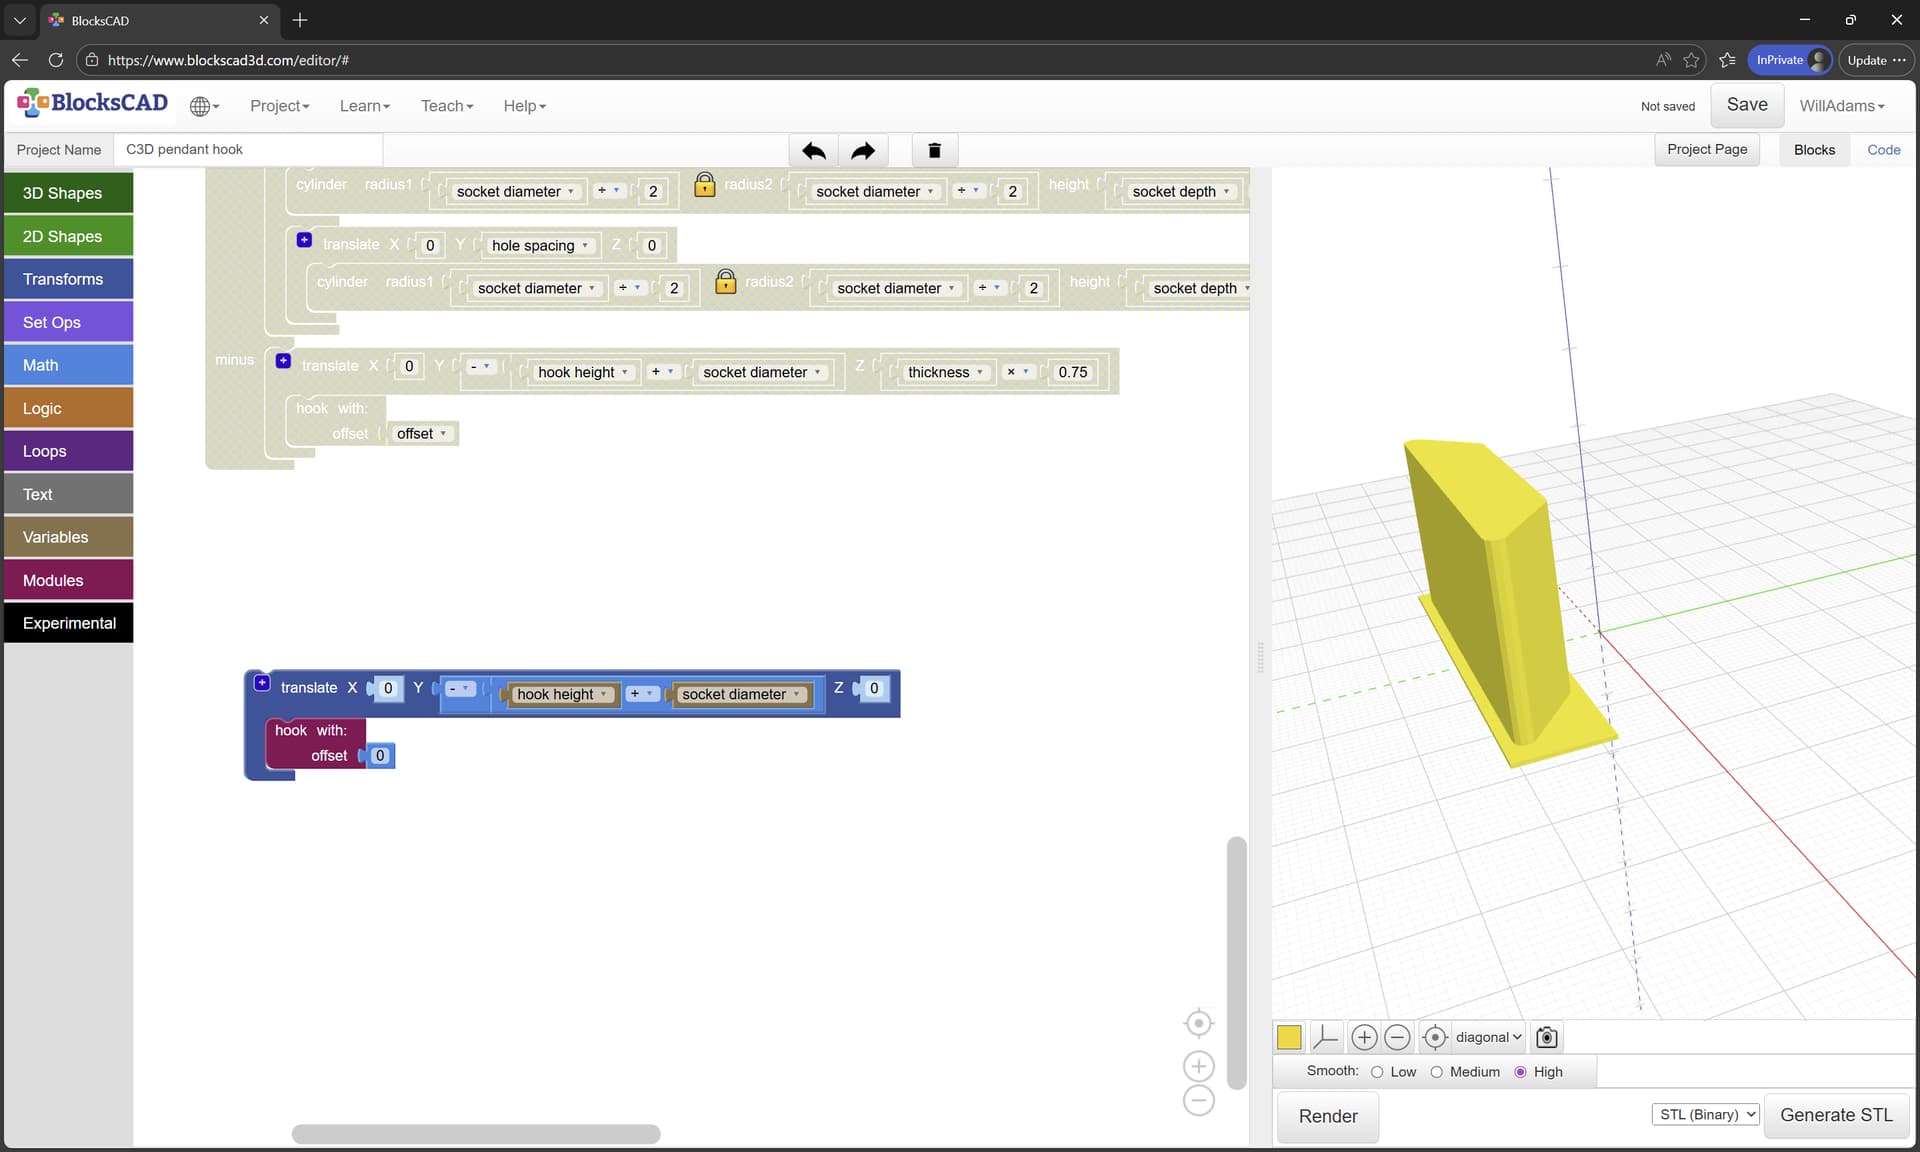
Task: Center the blocks workspace
Action: [x=1198, y=1024]
